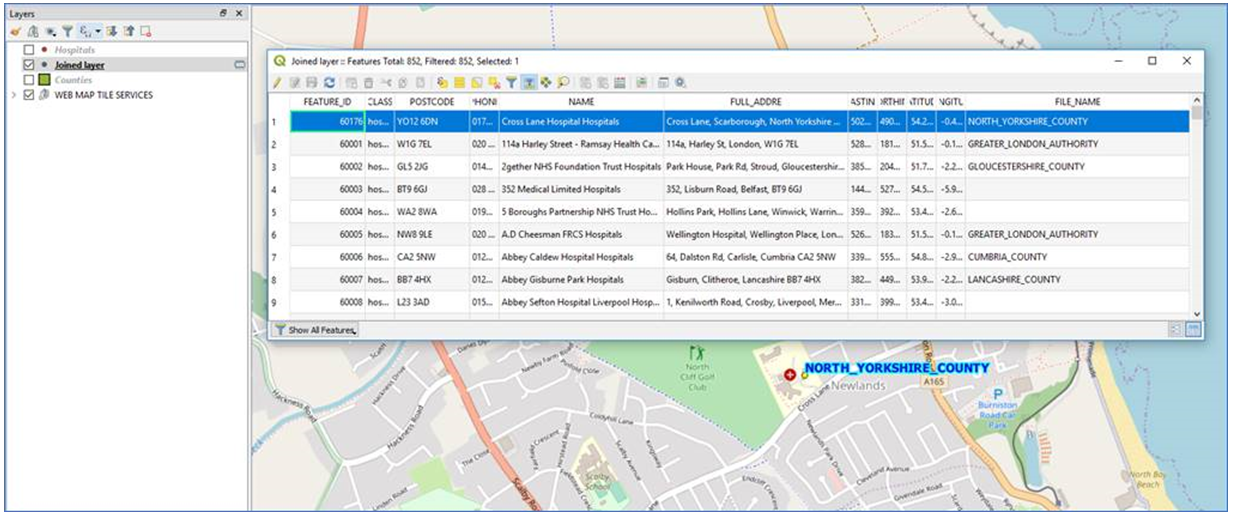The height and width of the screenshot is (515, 1234).
Task: Open the layer styling panel icon
Action: click(x=15, y=31)
